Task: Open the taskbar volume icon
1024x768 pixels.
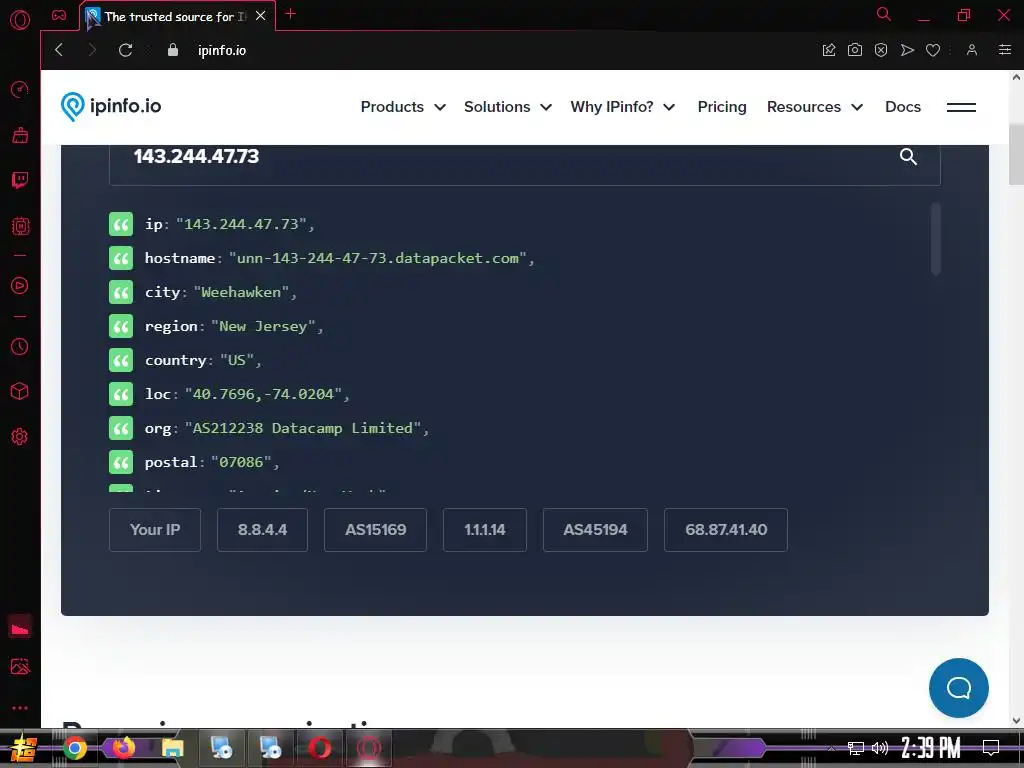Action: [x=880, y=748]
